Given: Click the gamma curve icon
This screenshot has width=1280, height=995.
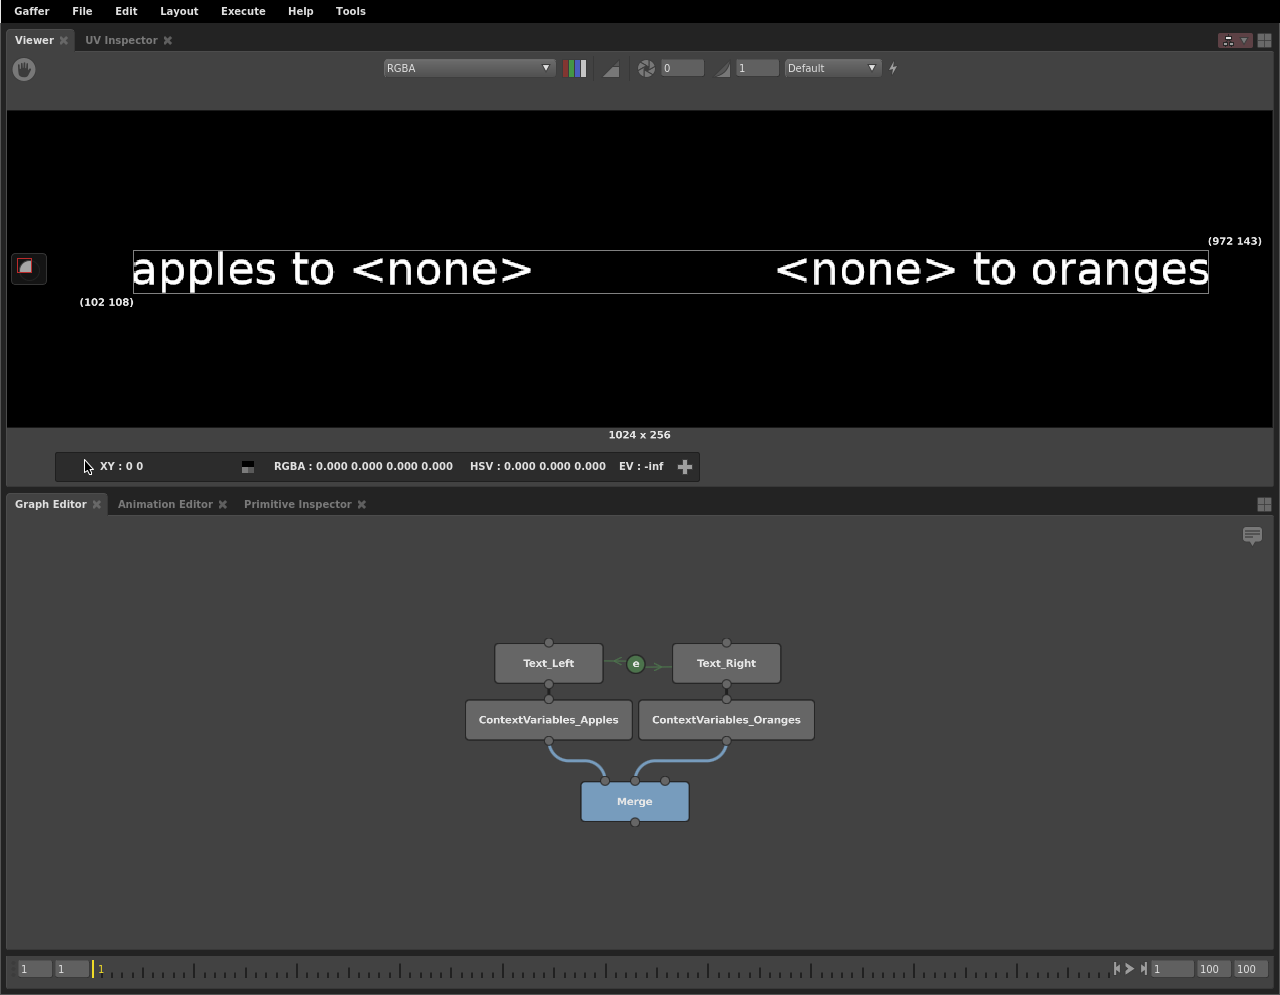Looking at the screenshot, I should coord(722,68).
